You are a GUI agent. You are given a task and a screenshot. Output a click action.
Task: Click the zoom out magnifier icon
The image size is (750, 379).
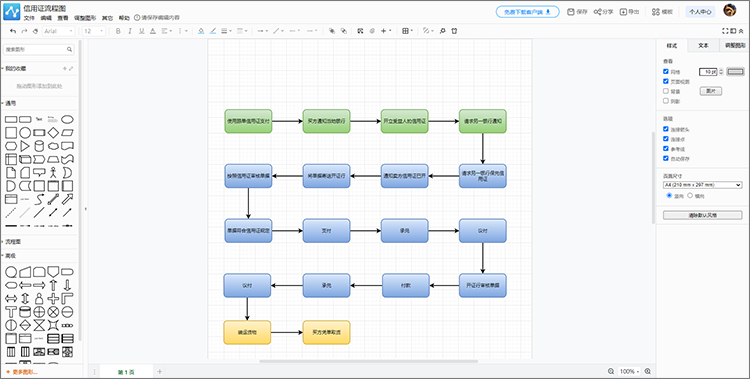[611, 371]
